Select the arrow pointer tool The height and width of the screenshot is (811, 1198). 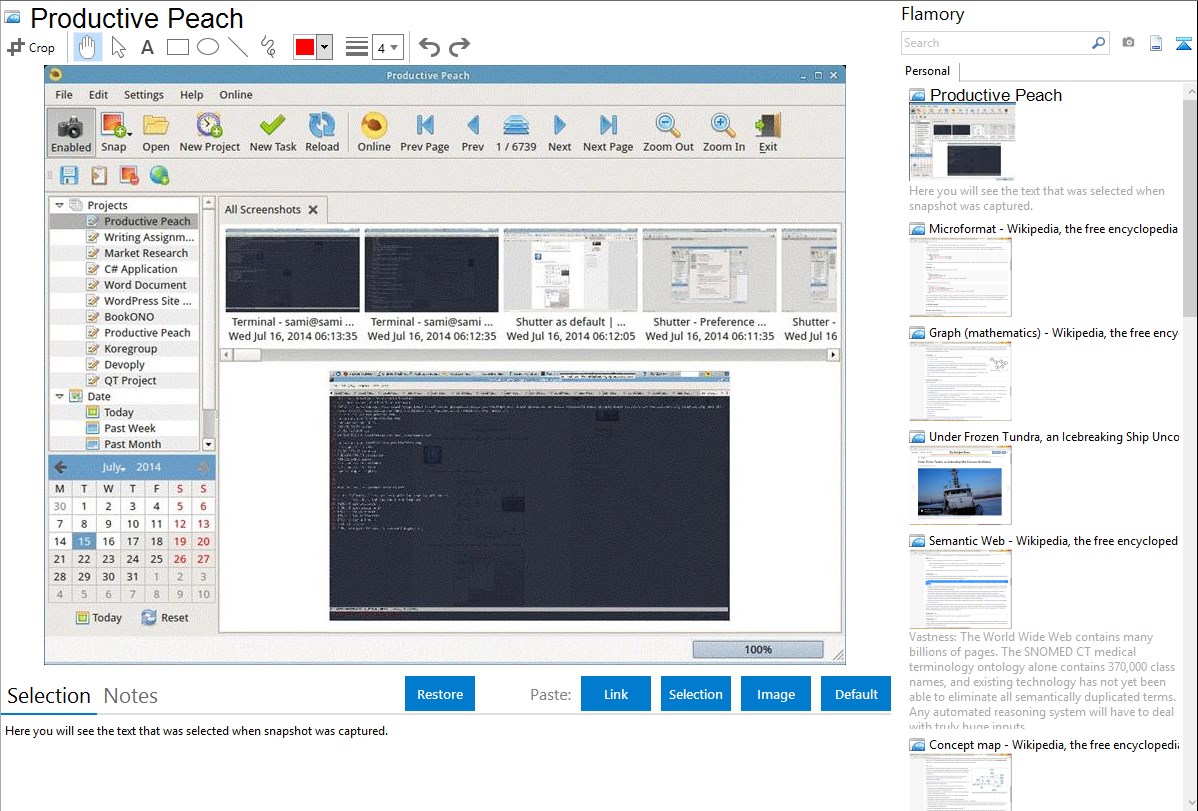click(118, 47)
